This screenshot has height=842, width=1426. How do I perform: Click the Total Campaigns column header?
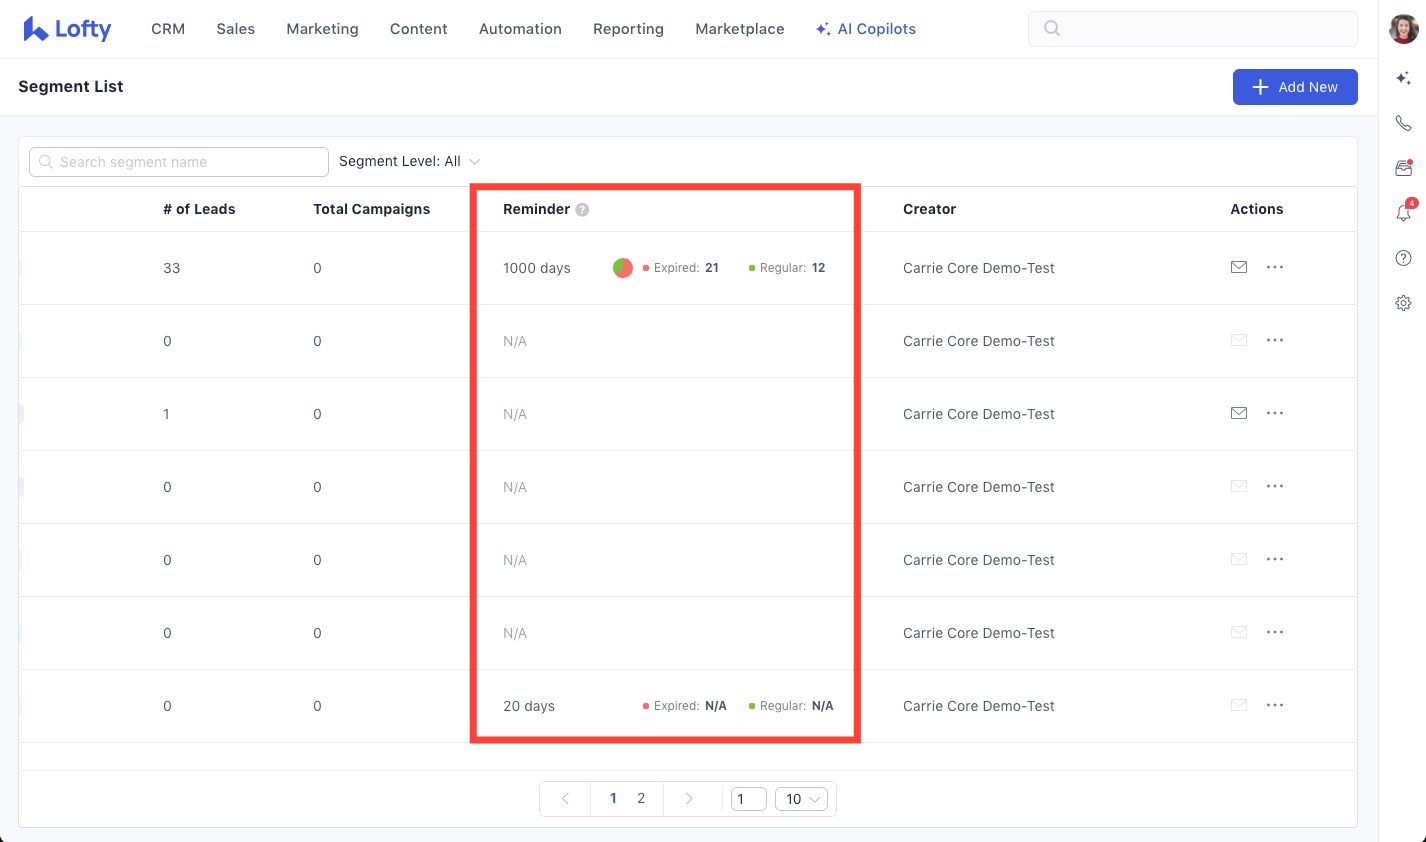click(x=372, y=209)
